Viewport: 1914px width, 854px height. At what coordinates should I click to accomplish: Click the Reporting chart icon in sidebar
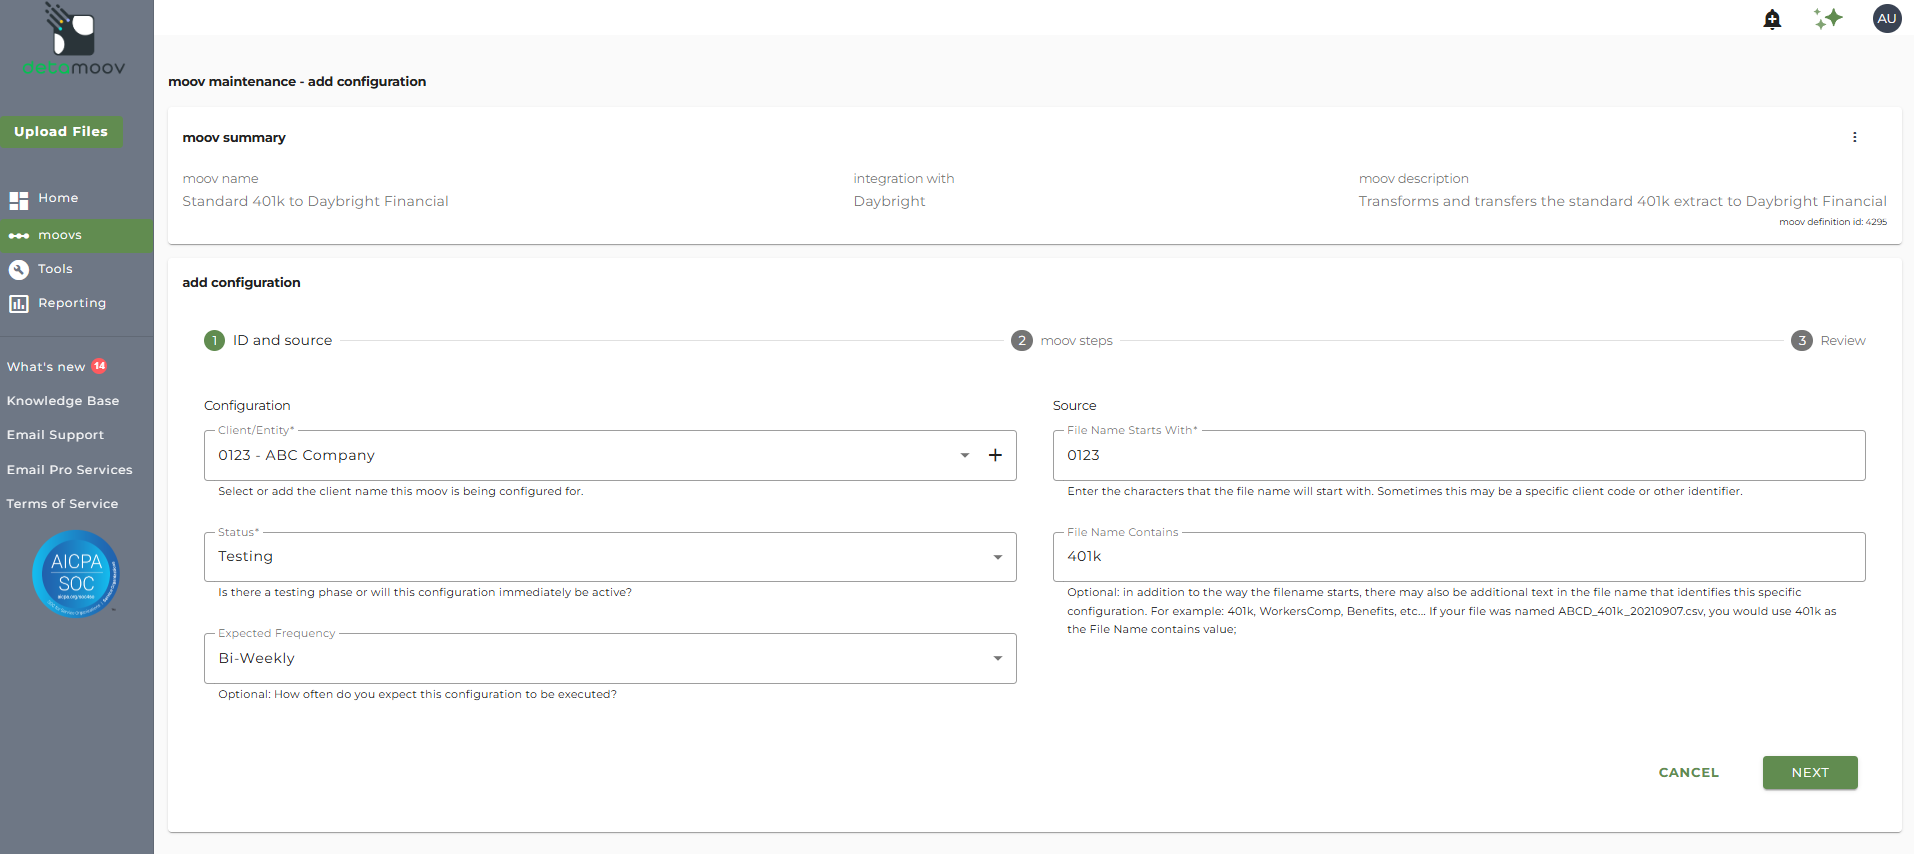19,304
